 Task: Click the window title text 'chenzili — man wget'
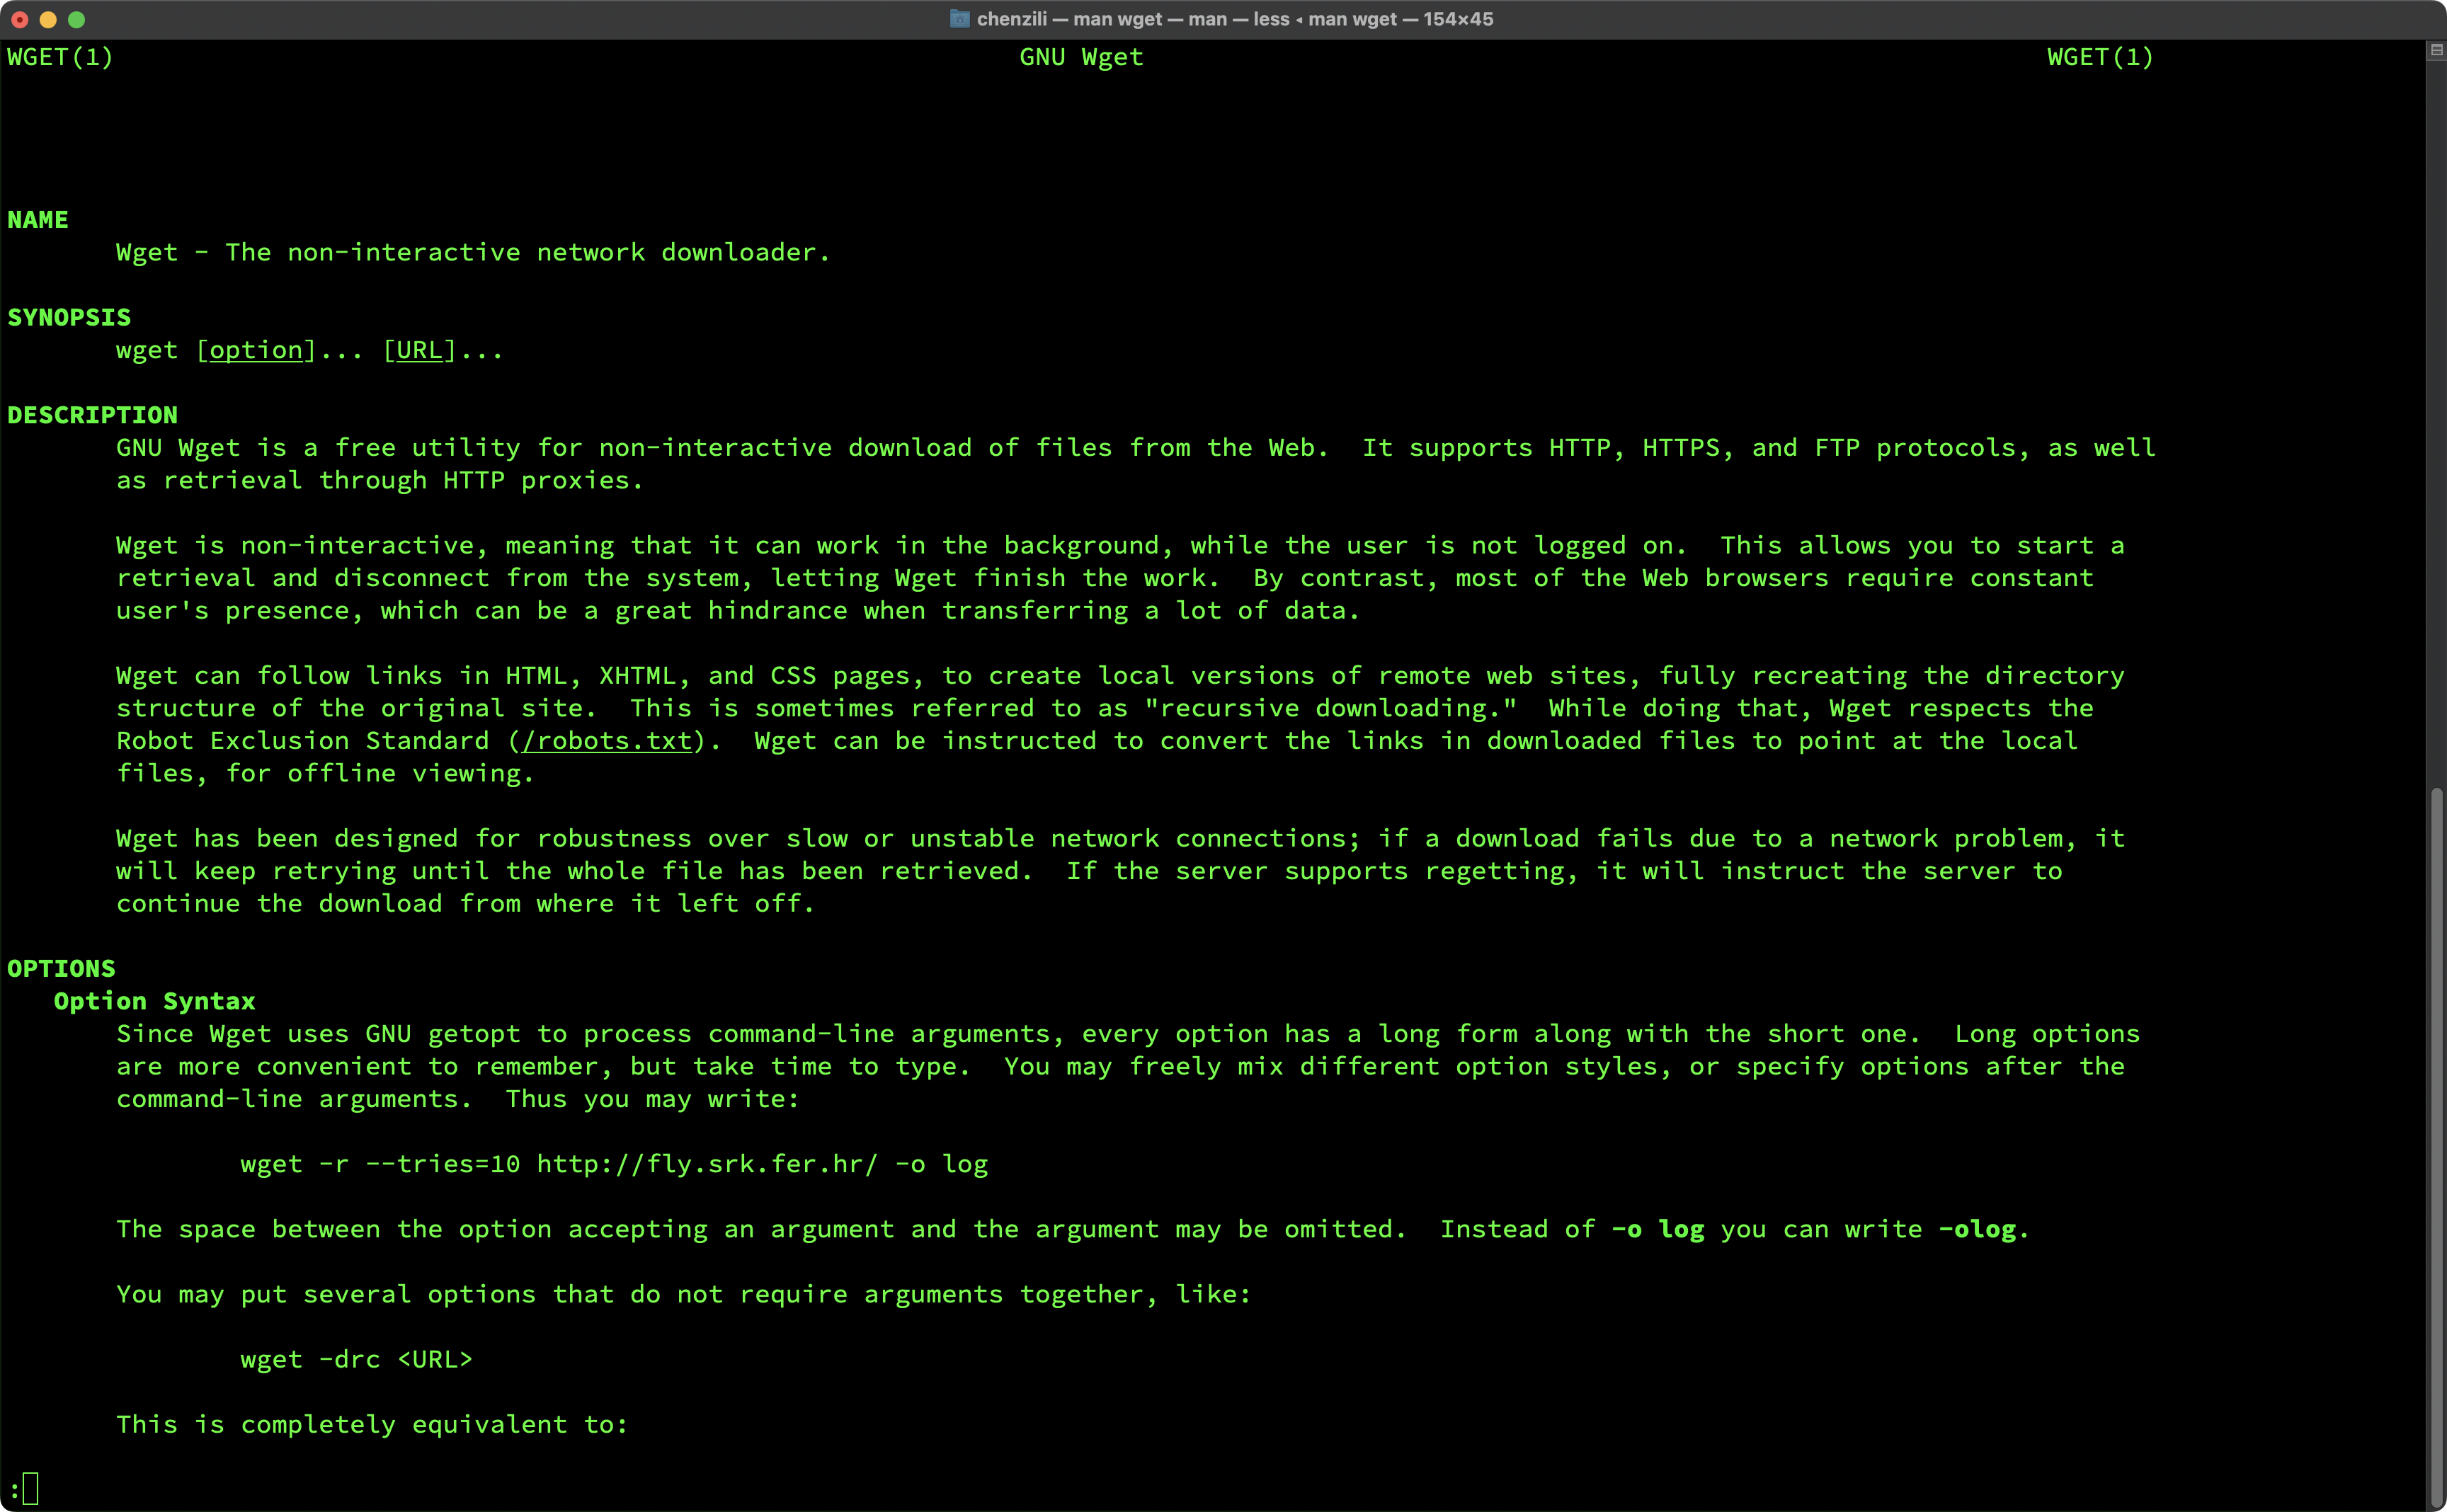[1069, 19]
